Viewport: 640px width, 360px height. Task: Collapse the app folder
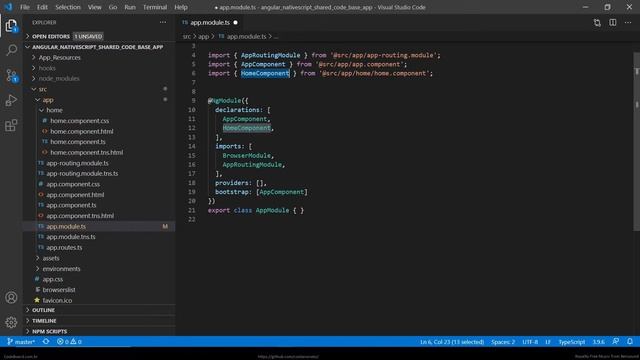click(99, 100)
